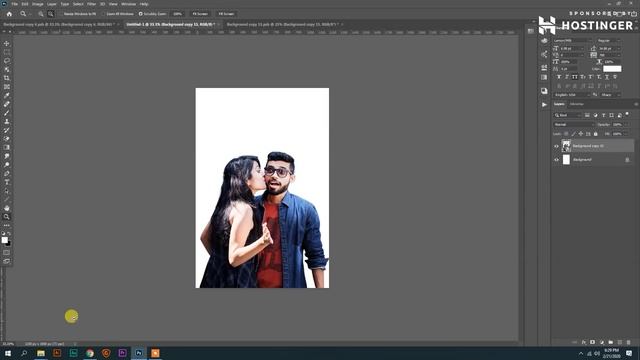
Task: Open the Image menu
Action: 37,4
